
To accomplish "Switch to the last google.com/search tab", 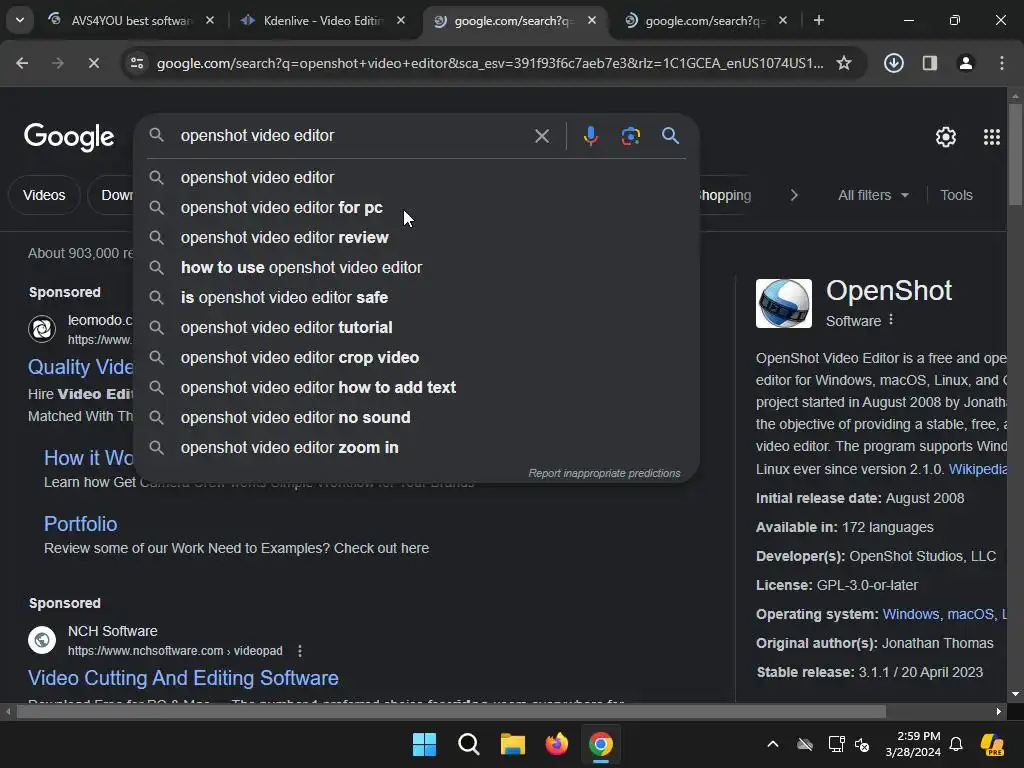I will 705,20.
